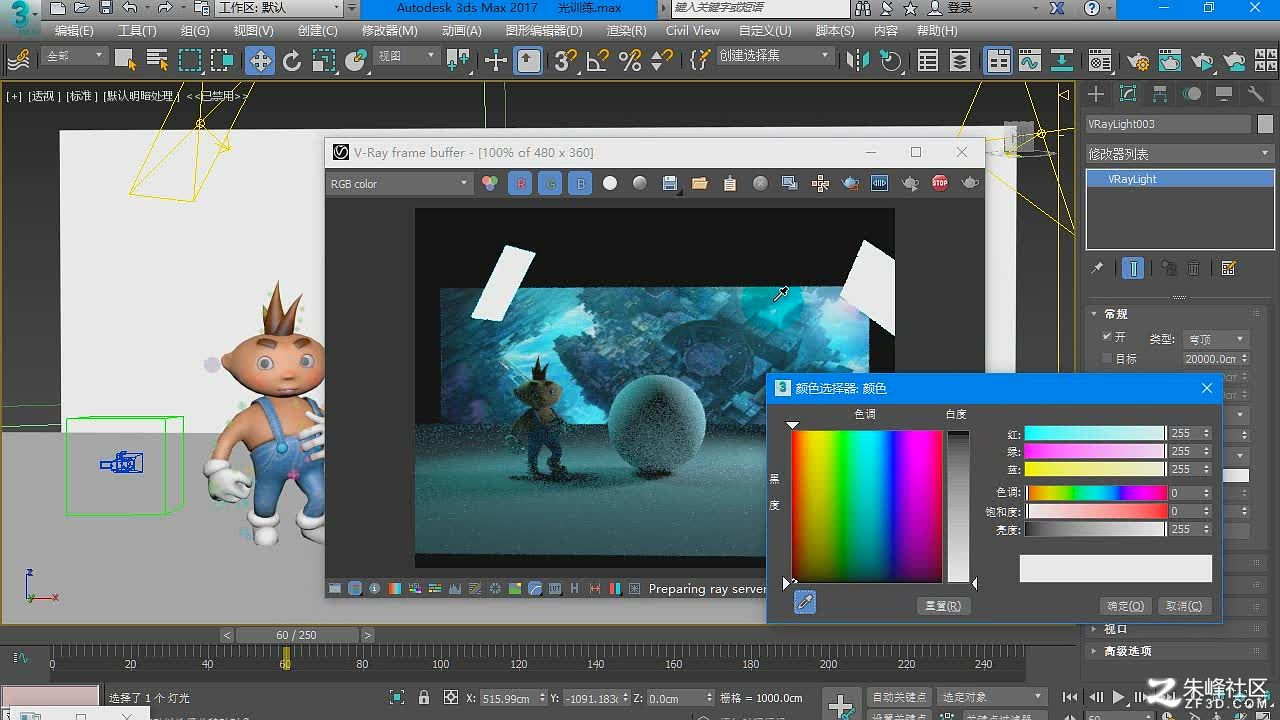1280x720 pixels.
Task: Click the 自动关键点 auto key button
Action: (899, 697)
